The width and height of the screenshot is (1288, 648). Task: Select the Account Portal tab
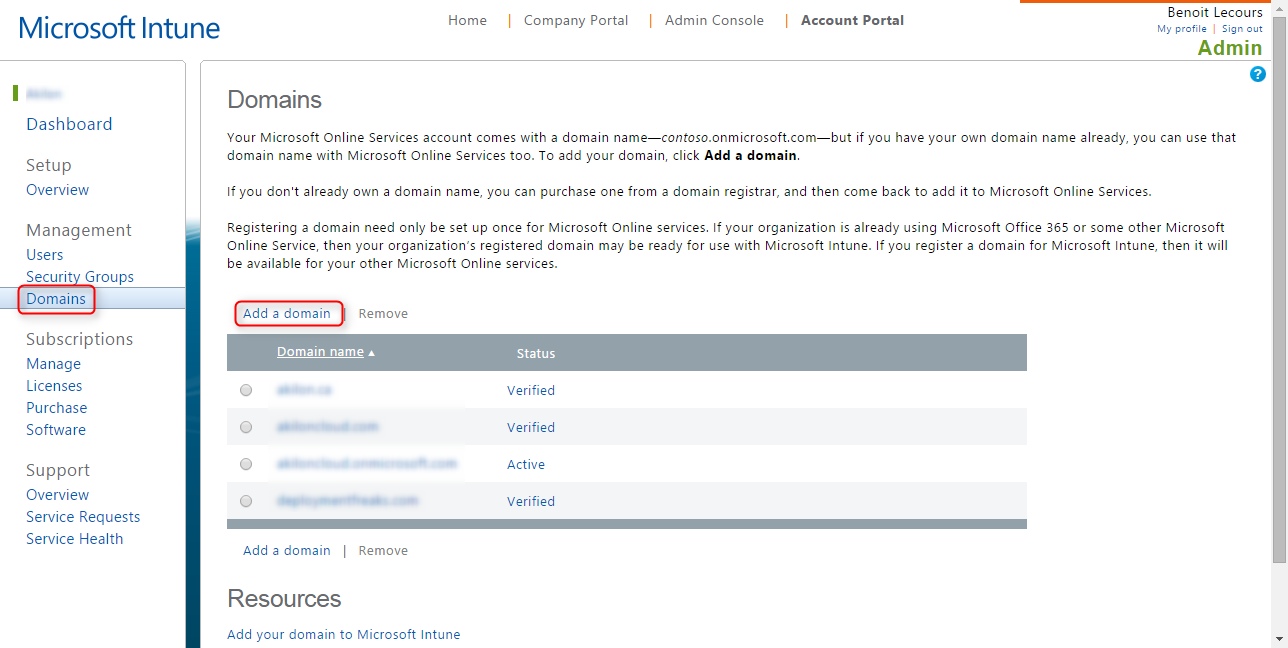[852, 20]
